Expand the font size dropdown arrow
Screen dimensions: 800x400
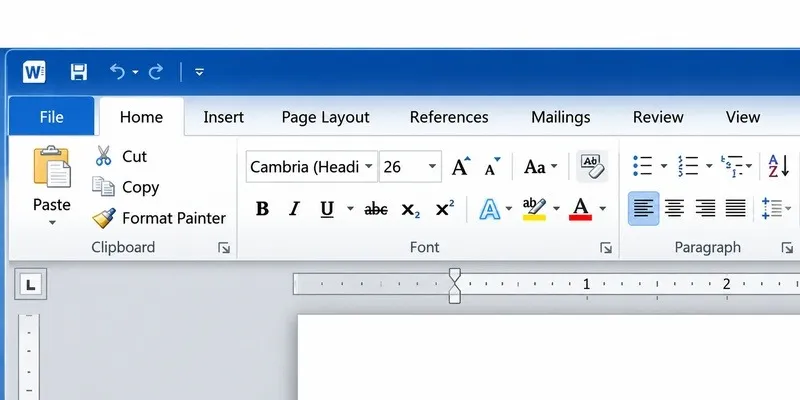coord(432,167)
